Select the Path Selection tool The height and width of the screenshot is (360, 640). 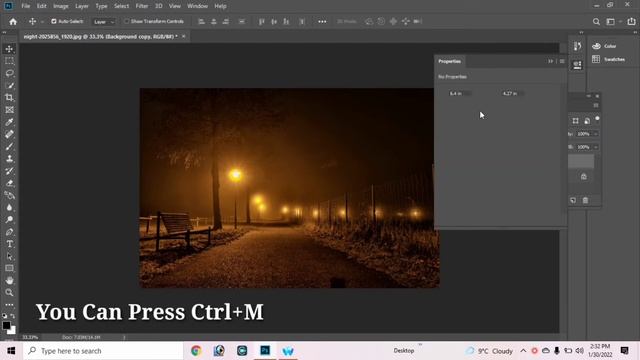9,256
